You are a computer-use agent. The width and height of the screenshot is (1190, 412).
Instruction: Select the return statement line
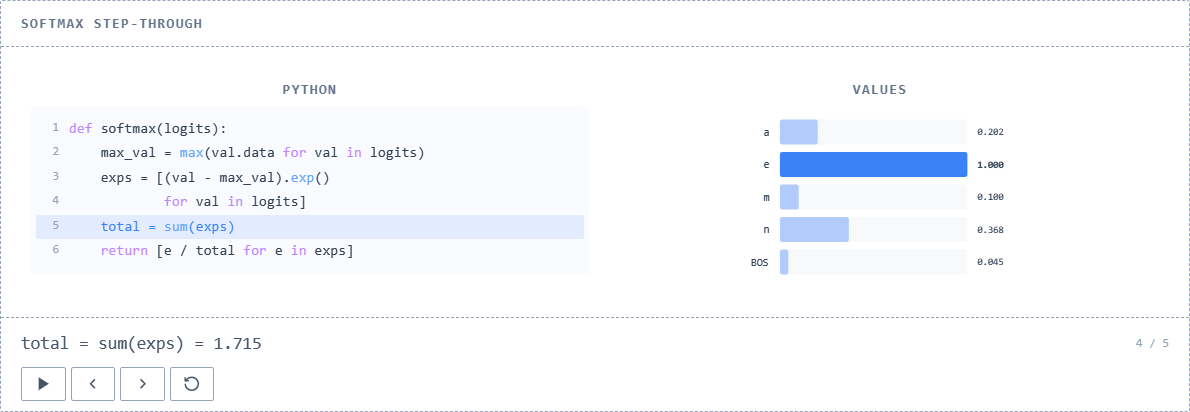click(227, 251)
